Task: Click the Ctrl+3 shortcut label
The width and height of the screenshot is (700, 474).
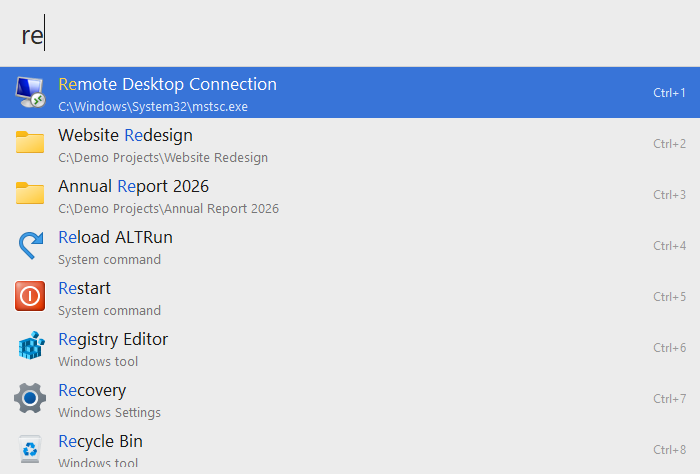Action: point(669,194)
